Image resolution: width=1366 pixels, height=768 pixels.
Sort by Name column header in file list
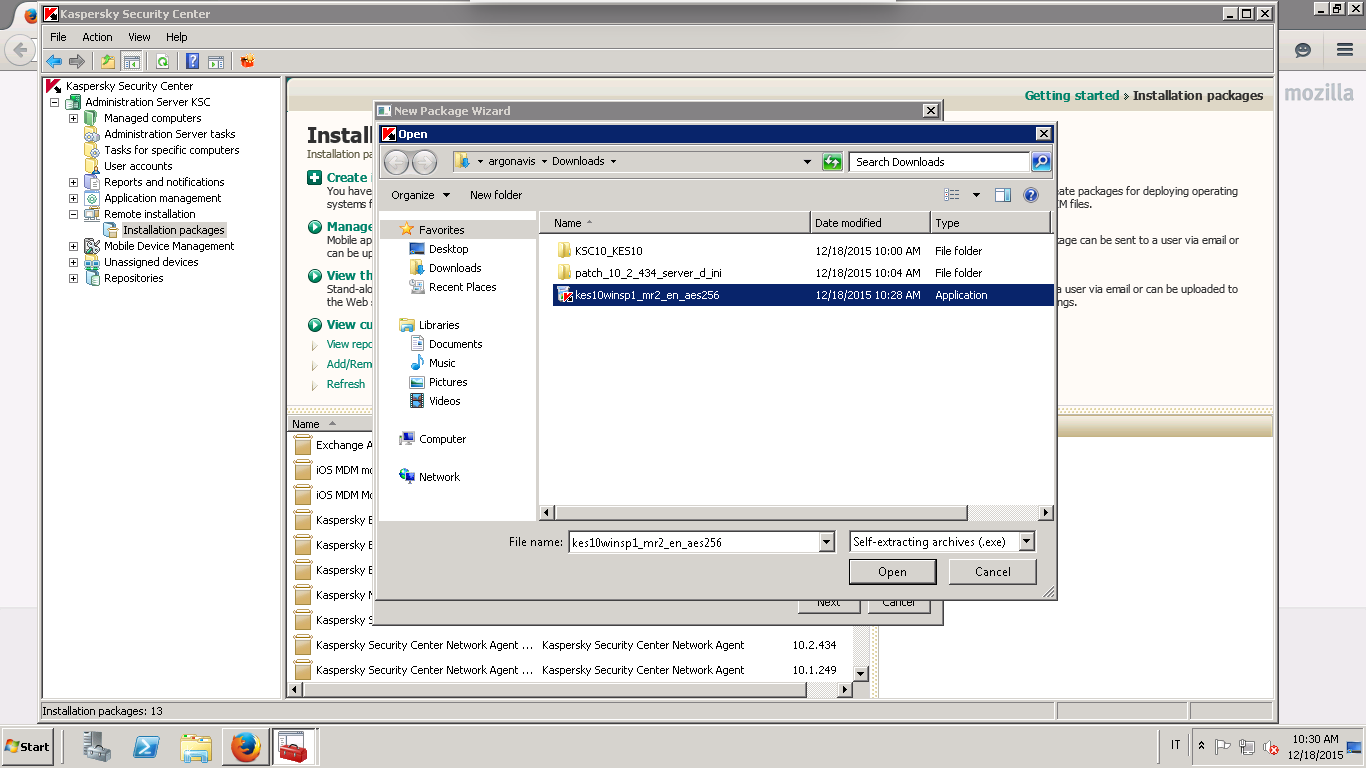(675, 223)
